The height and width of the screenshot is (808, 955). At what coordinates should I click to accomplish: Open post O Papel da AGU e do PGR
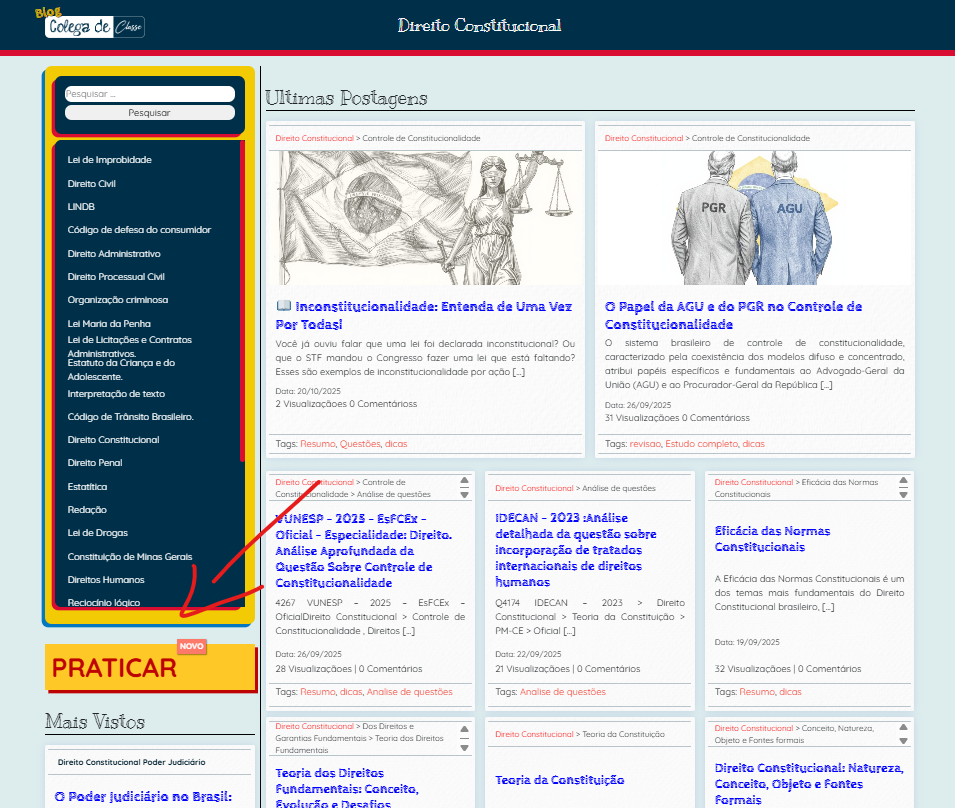pos(733,315)
